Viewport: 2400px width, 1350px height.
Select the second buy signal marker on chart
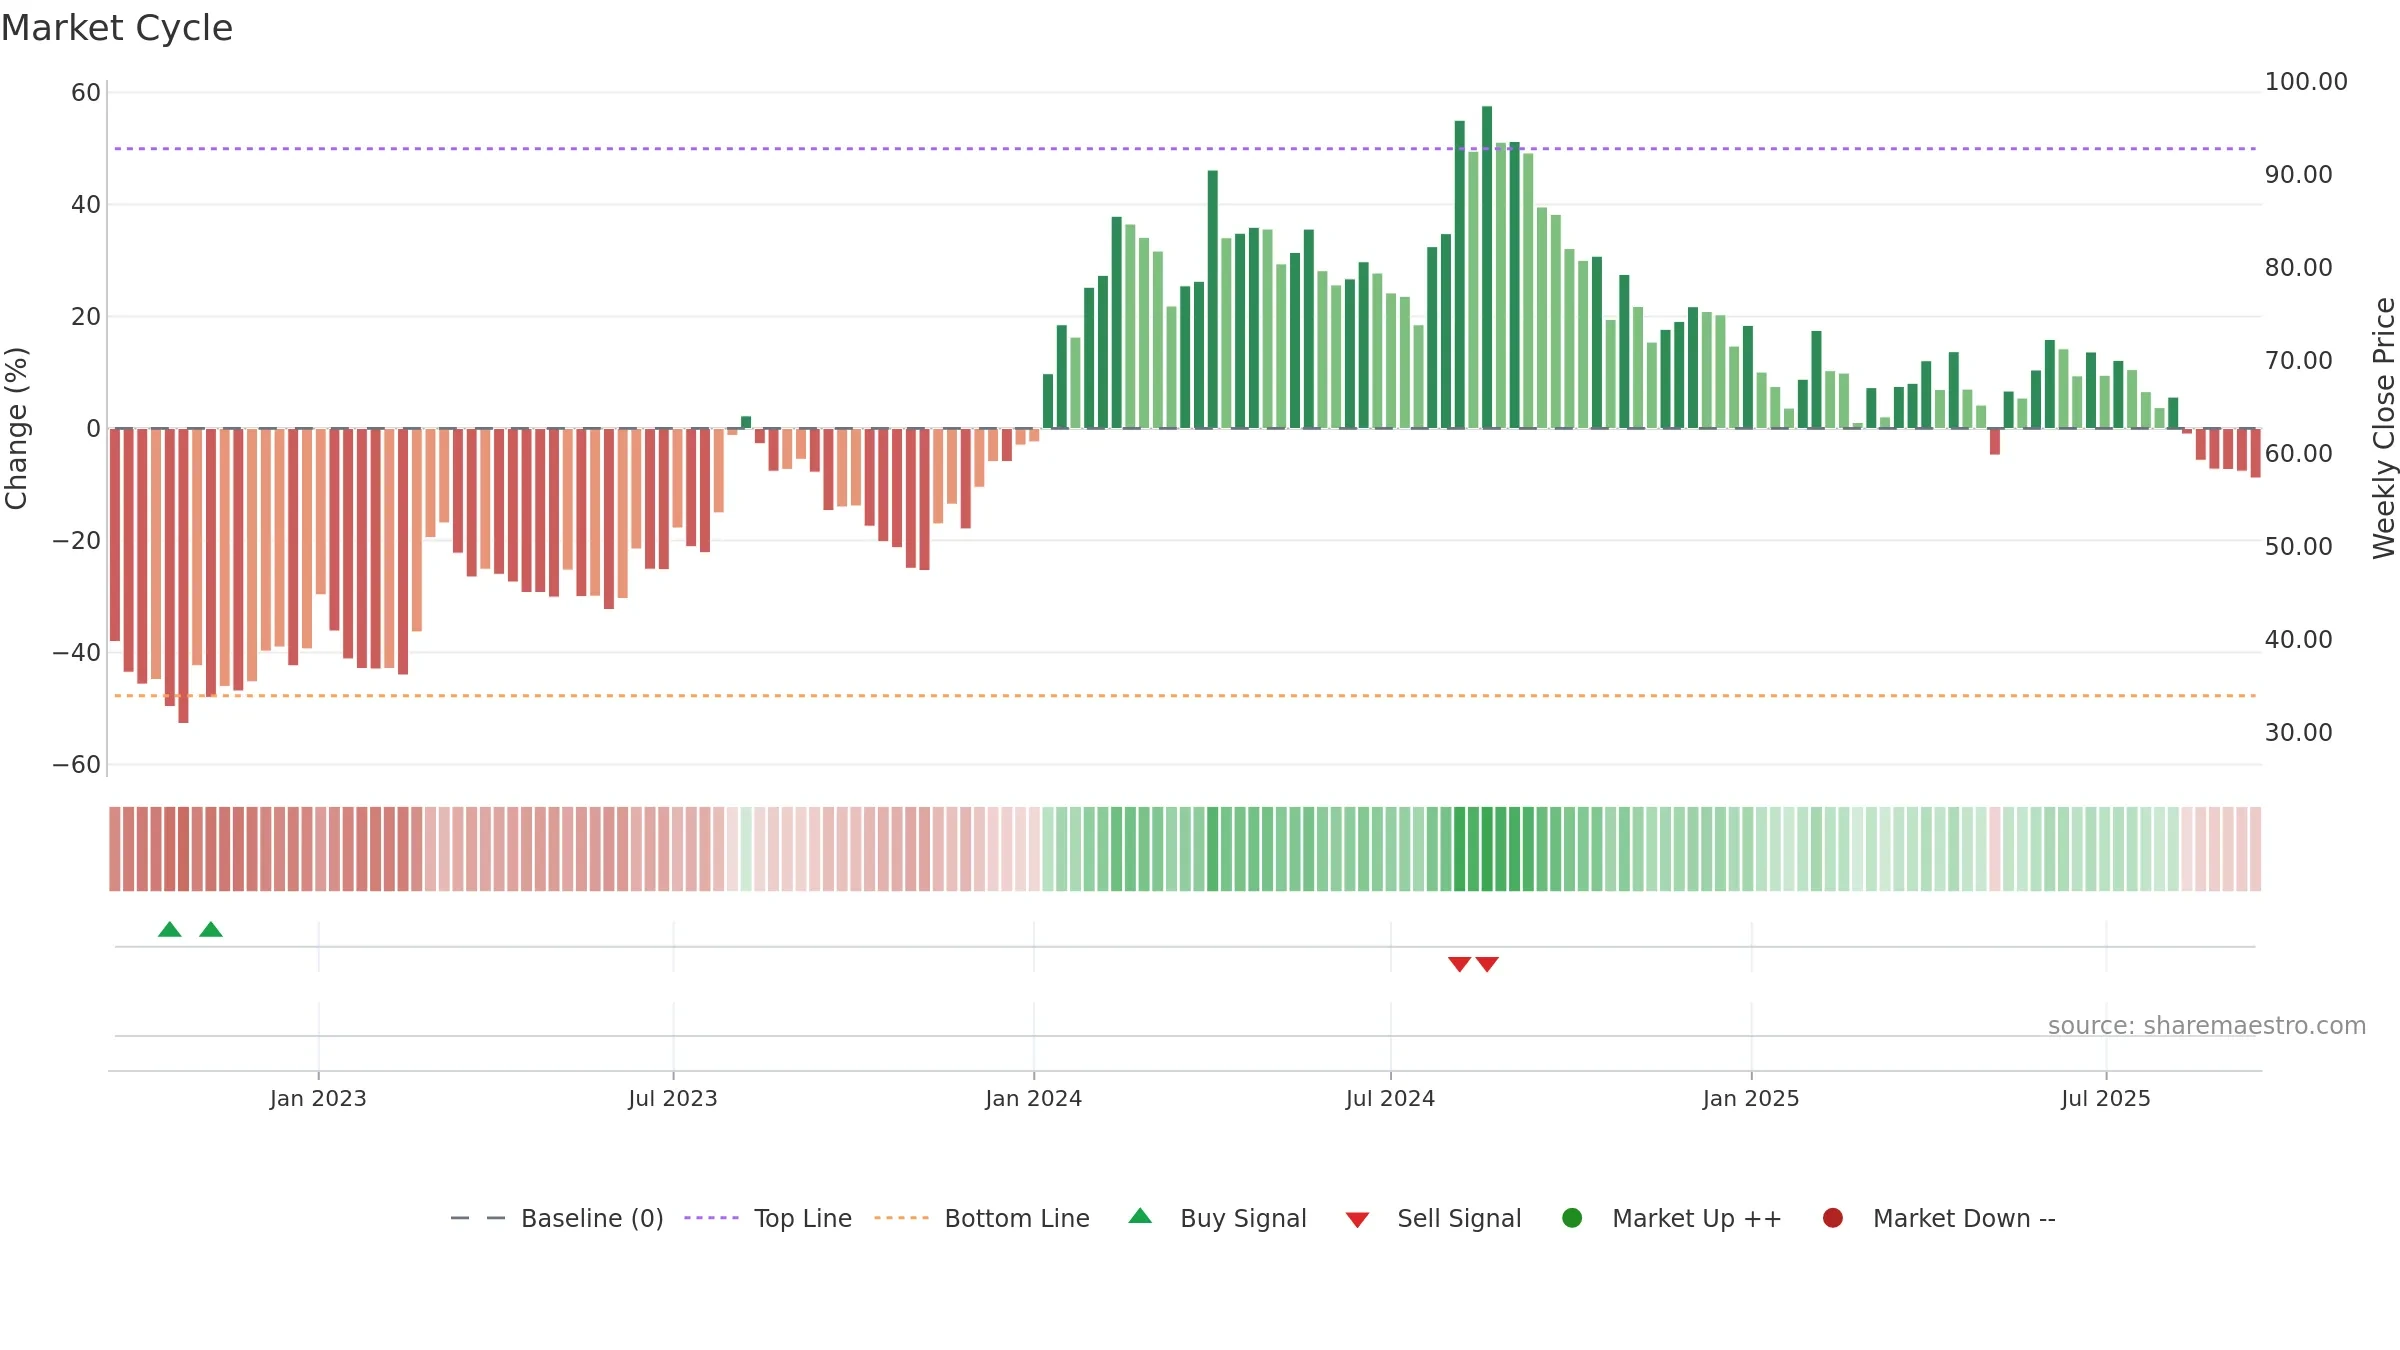(211, 930)
